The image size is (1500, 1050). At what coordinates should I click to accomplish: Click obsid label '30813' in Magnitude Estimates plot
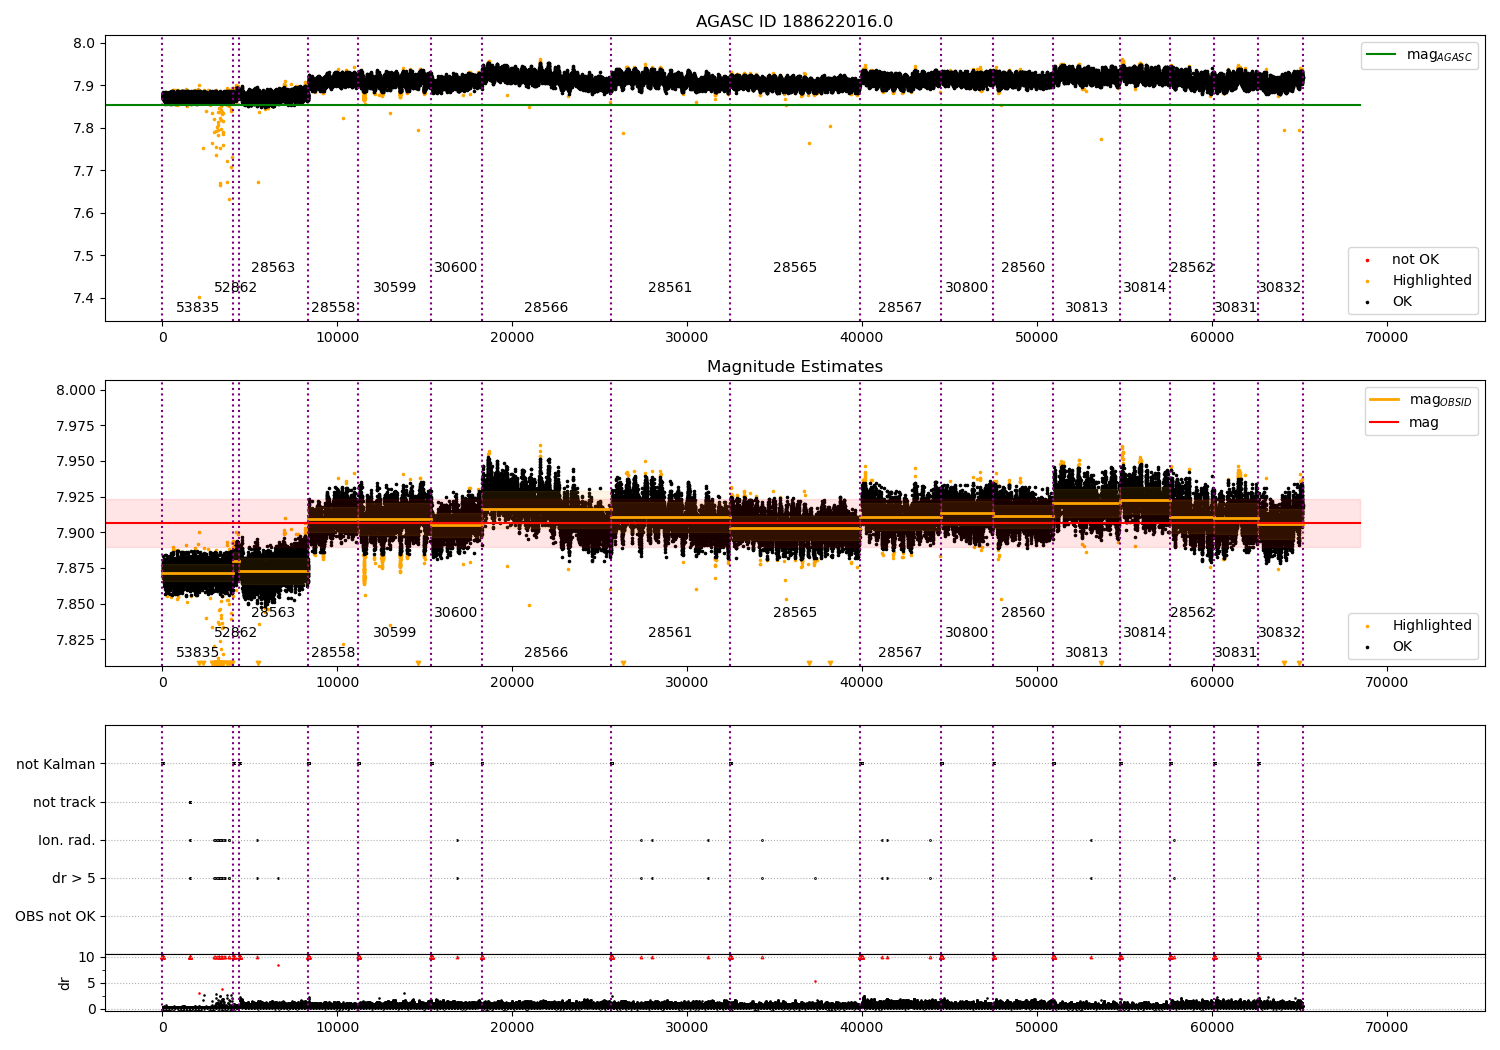tap(1087, 653)
